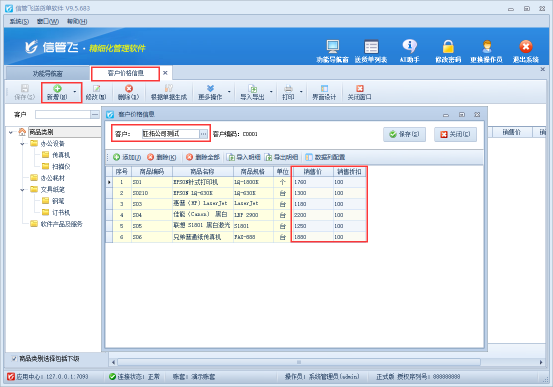This screenshot has height=387, width=553.
Task: Select the 办公耗材 tree item
Action: click(52, 178)
